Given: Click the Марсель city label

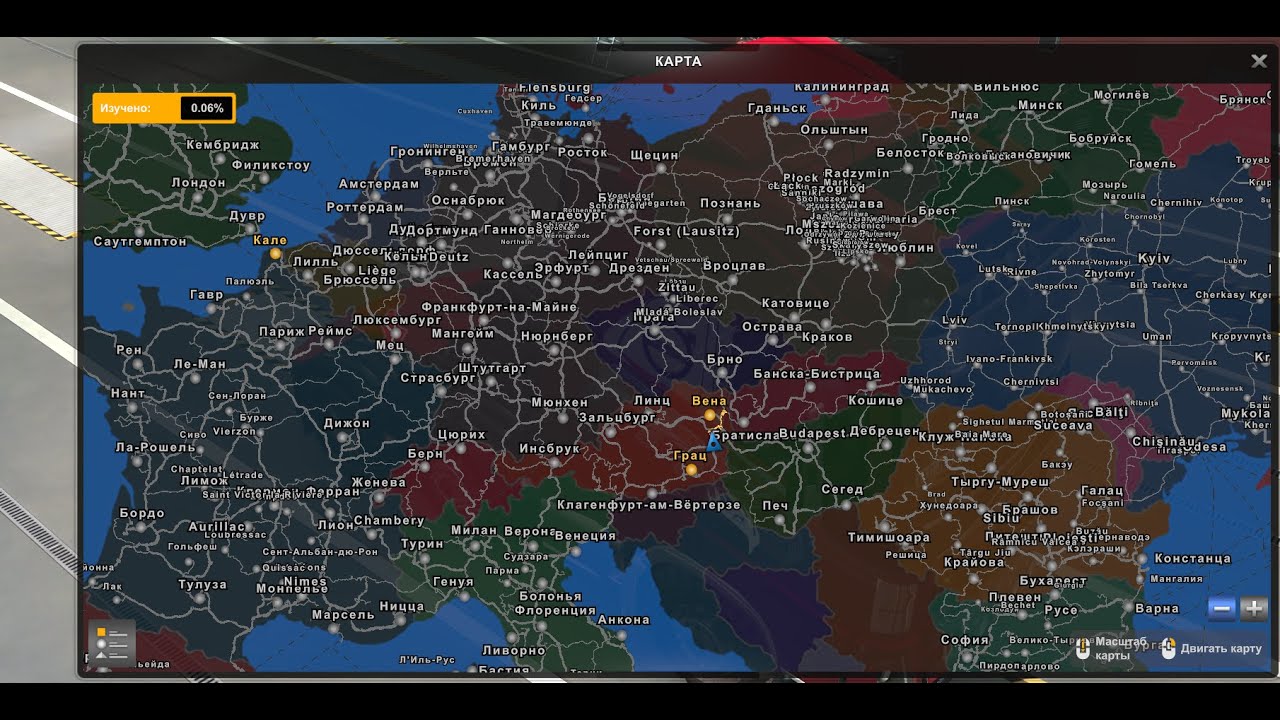Looking at the screenshot, I should click(343, 615).
